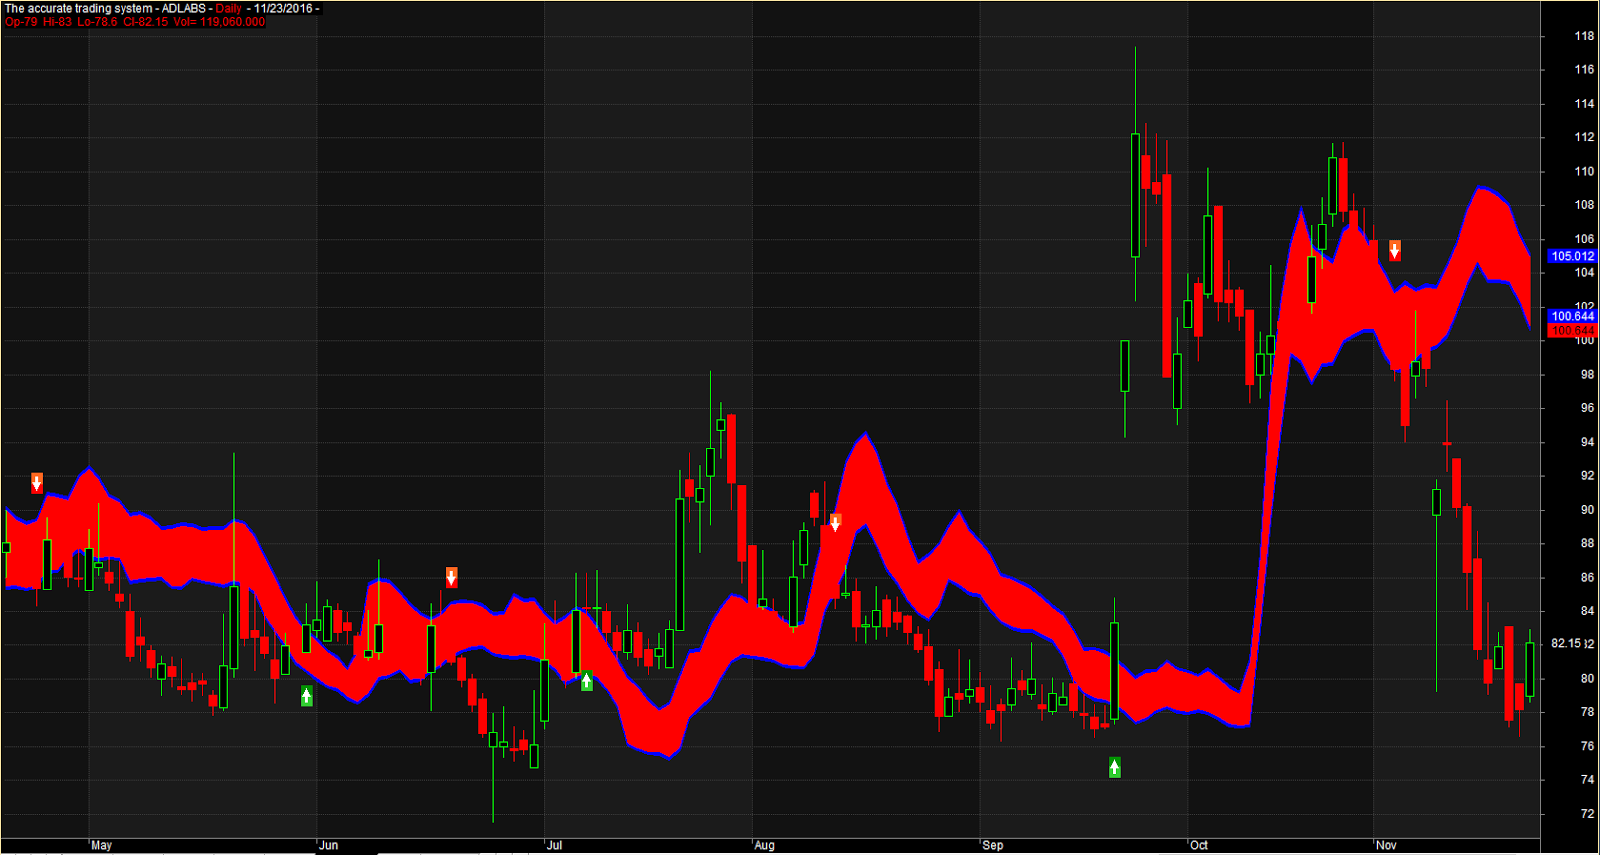Click the last green candle near 82
The width and height of the screenshot is (1600, 855).
[x=1529, y=670]
